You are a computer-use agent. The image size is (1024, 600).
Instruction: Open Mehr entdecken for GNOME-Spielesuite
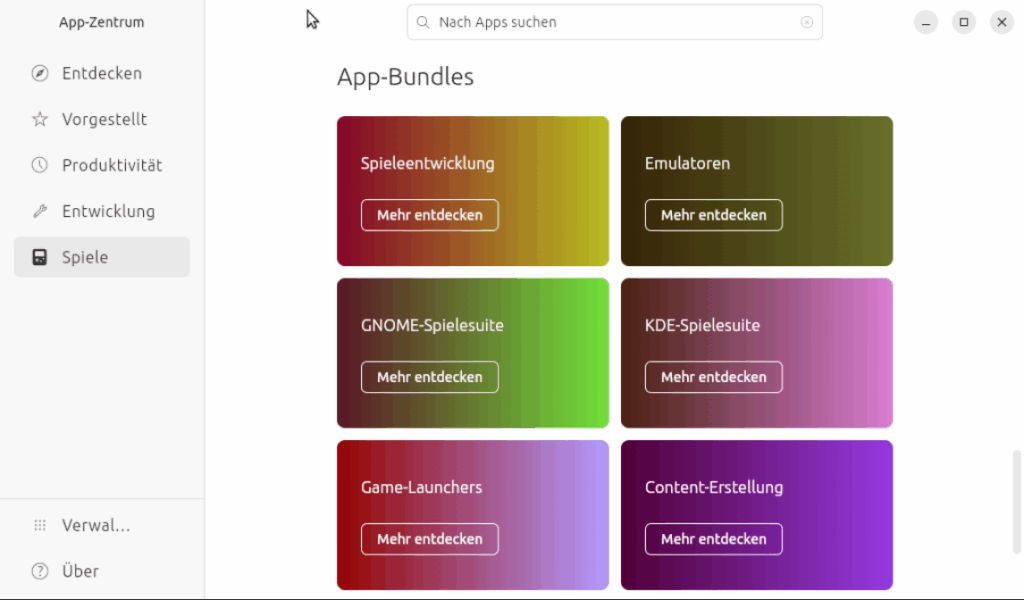[429, 377]
